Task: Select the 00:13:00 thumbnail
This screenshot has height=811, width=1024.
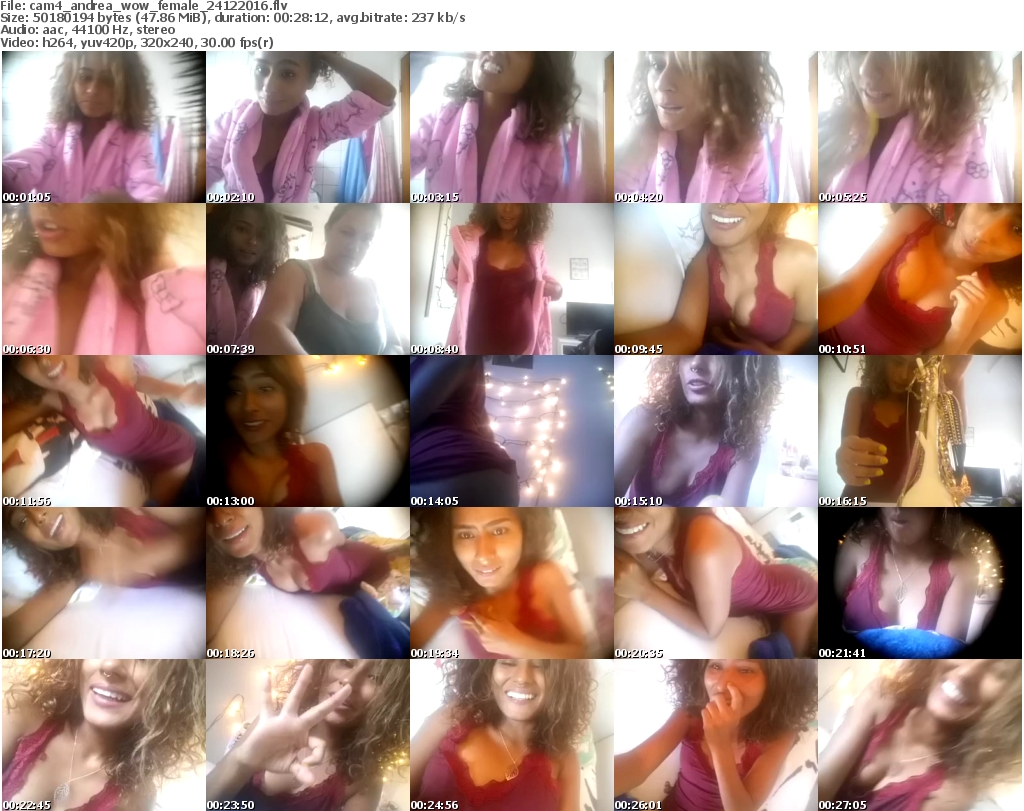Action: [308, 432]
